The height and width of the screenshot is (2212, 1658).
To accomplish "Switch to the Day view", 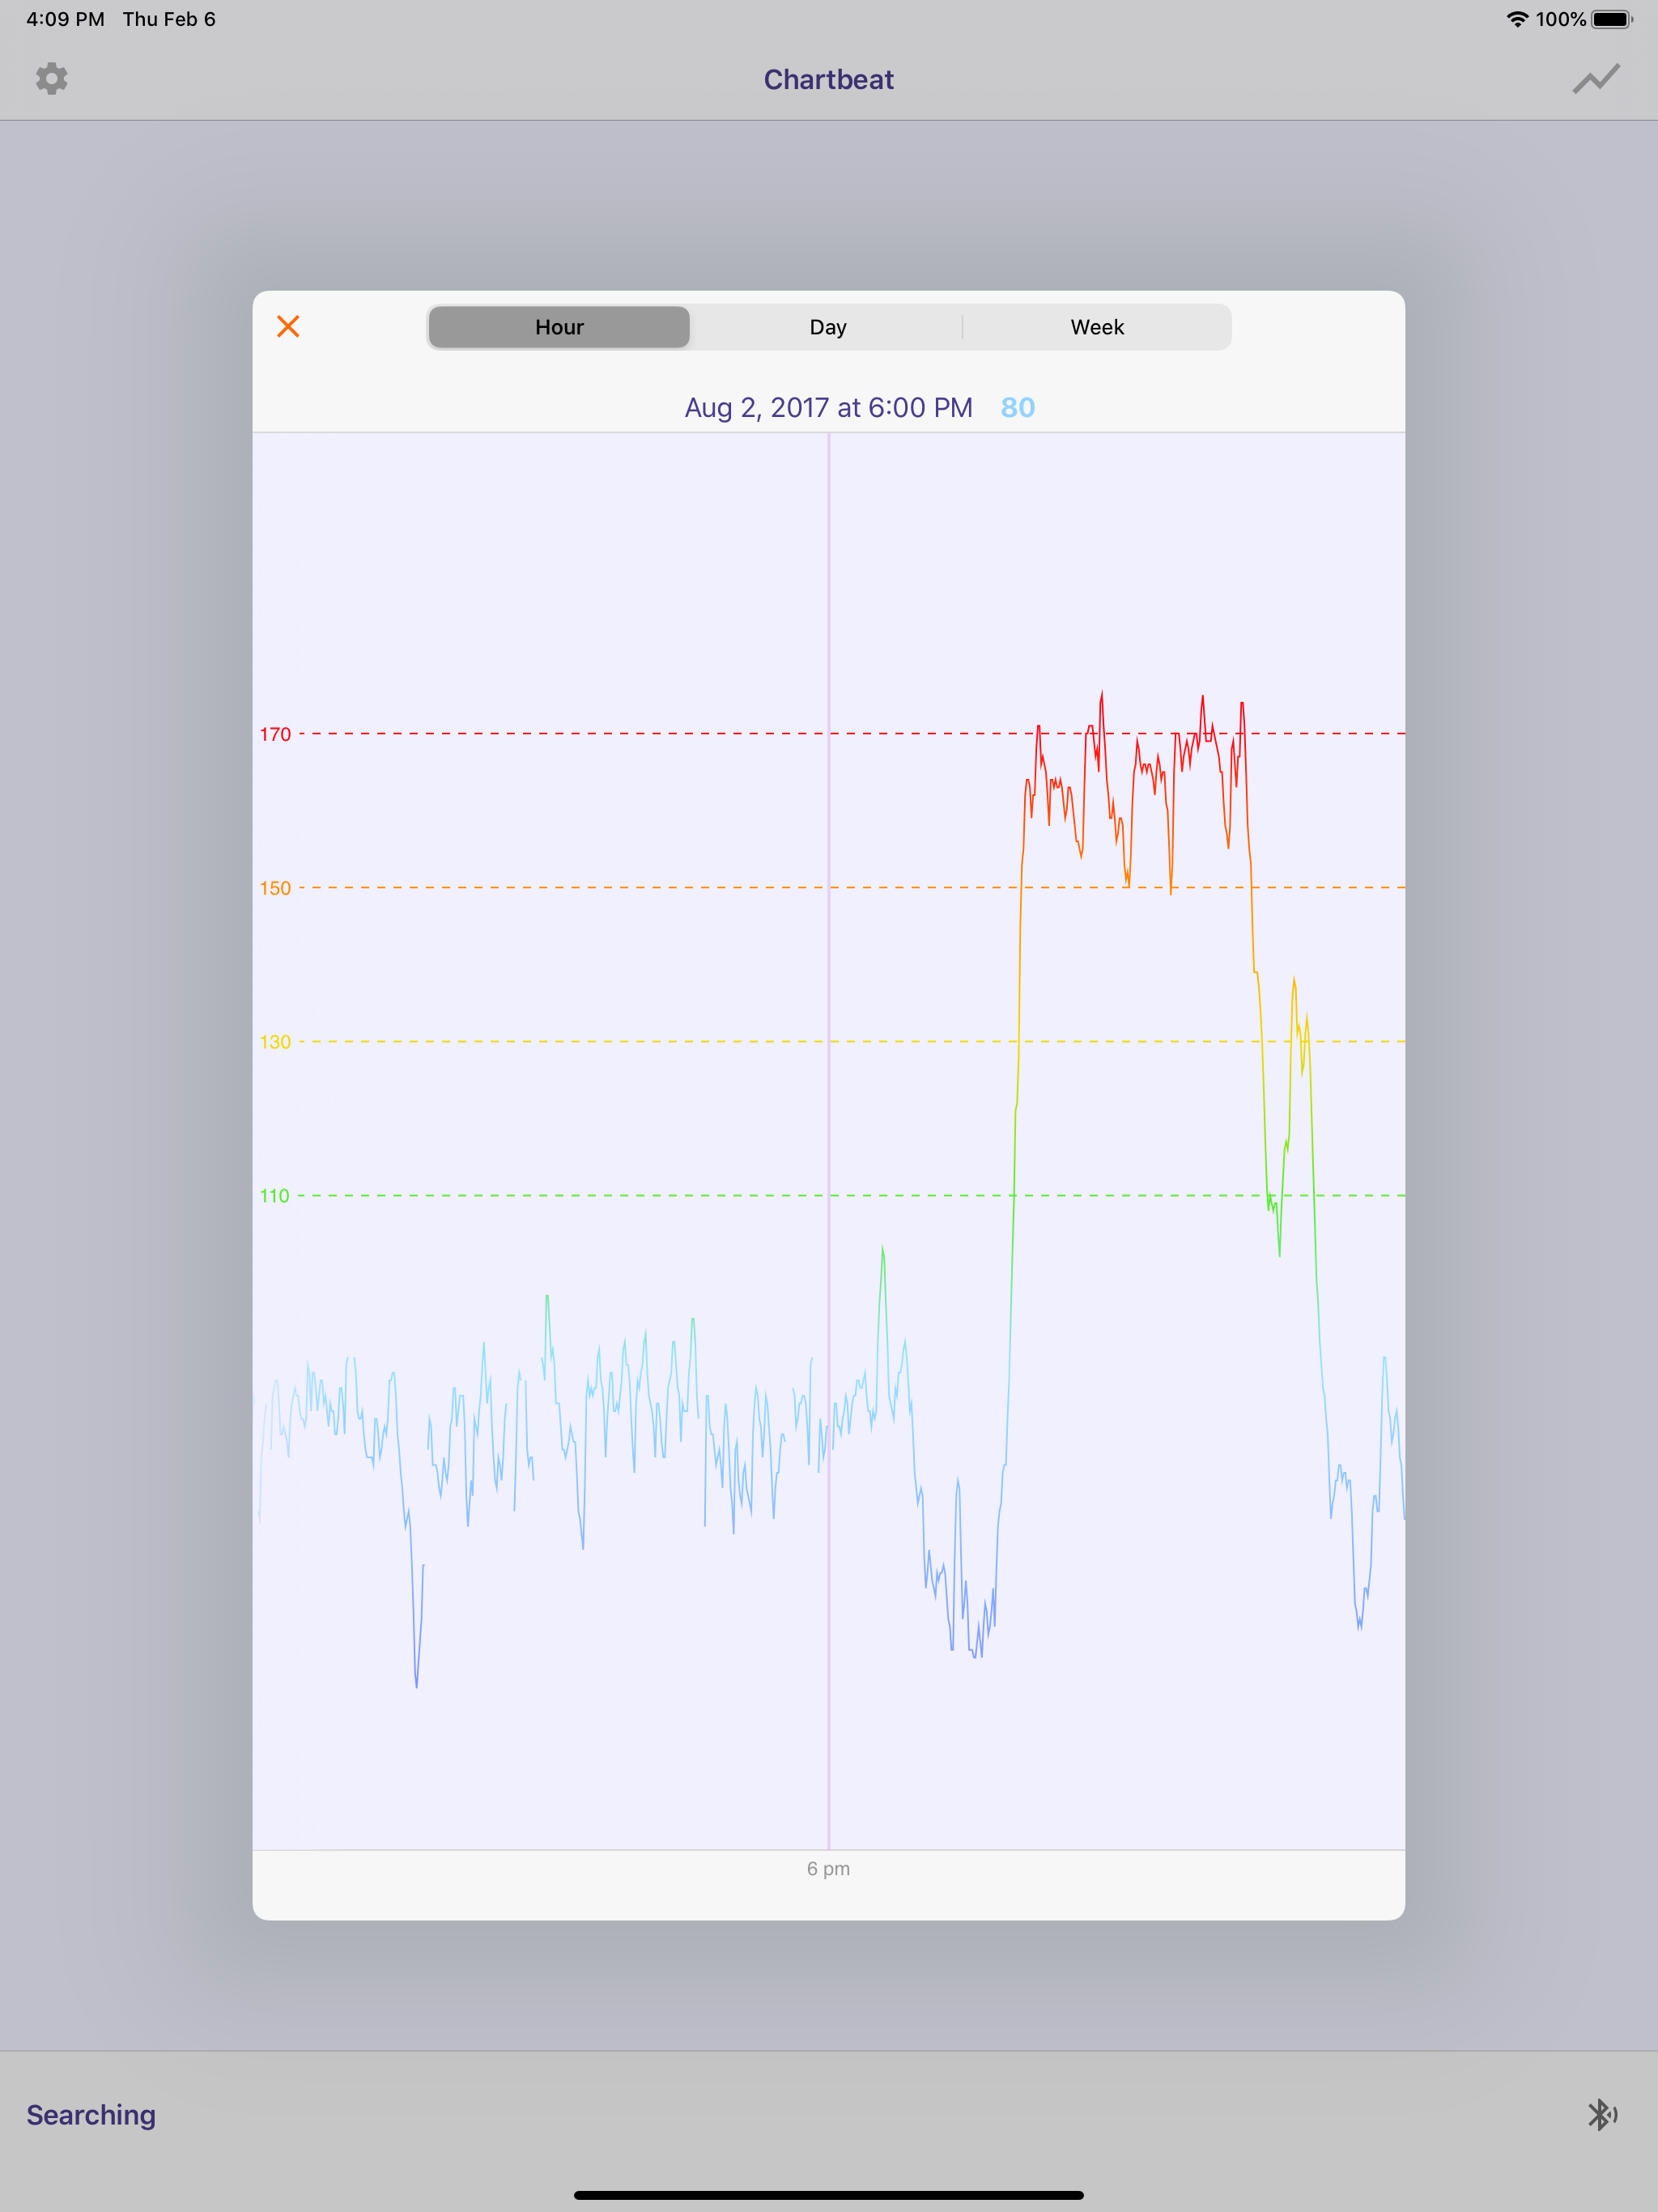I will pos(828,326).
